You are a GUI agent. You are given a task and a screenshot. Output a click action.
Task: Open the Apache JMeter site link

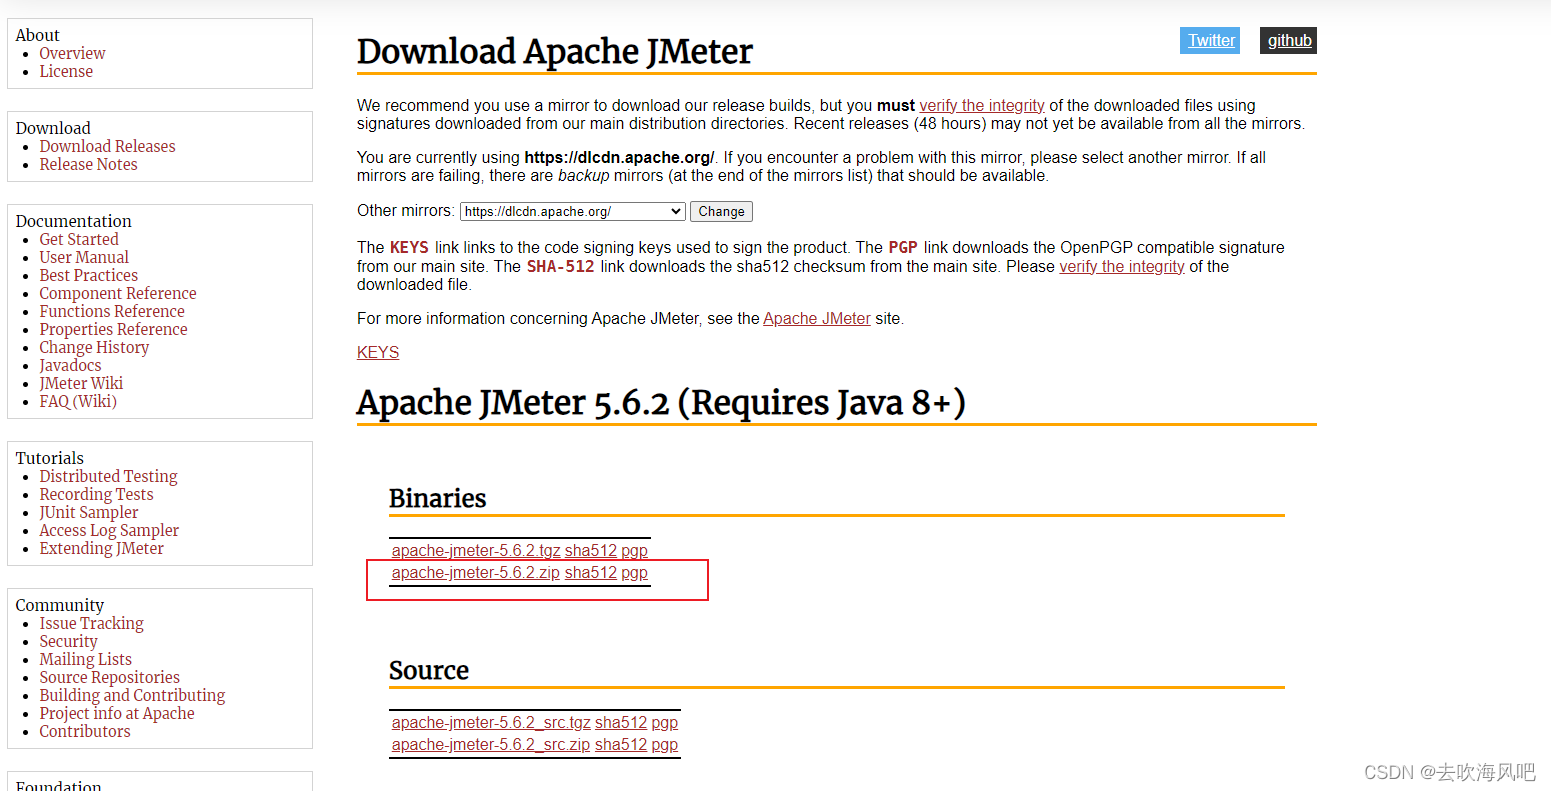[x=816, y=318]
